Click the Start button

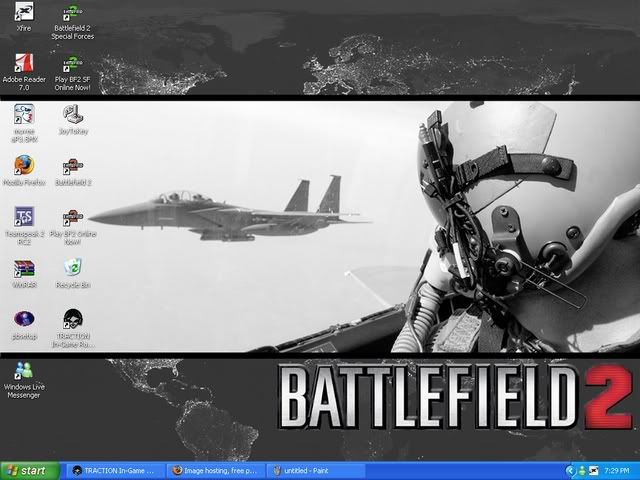click(30, 471)
